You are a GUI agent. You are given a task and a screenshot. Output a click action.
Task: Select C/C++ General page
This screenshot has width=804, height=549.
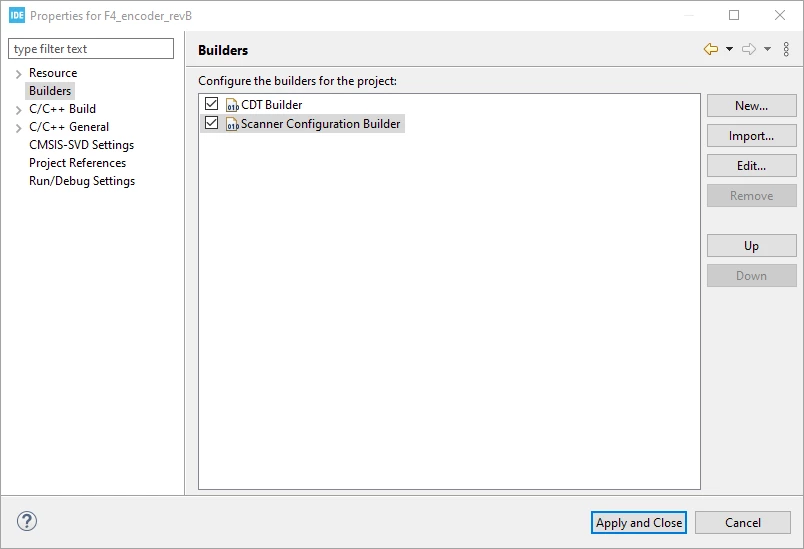pyautogui.click(x=69, y=127)
